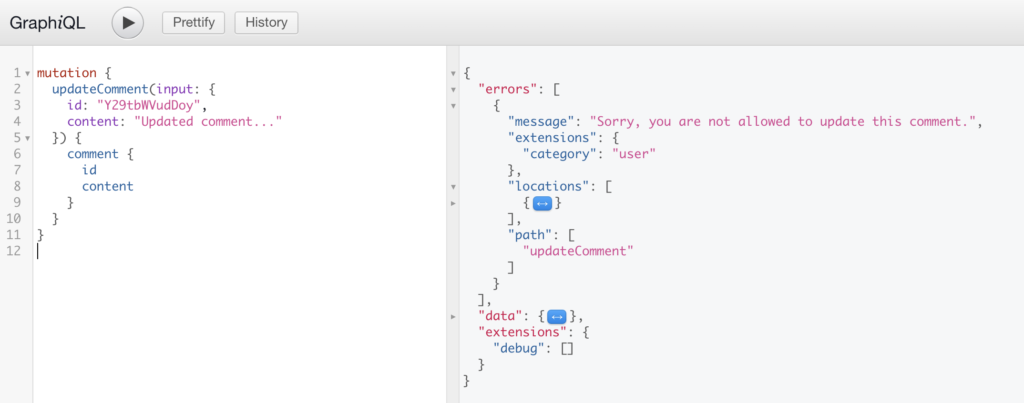The image size is (1024, 403).
Task: Click the gutter arrow beside the folded locations object
Action: click(454, 203)
